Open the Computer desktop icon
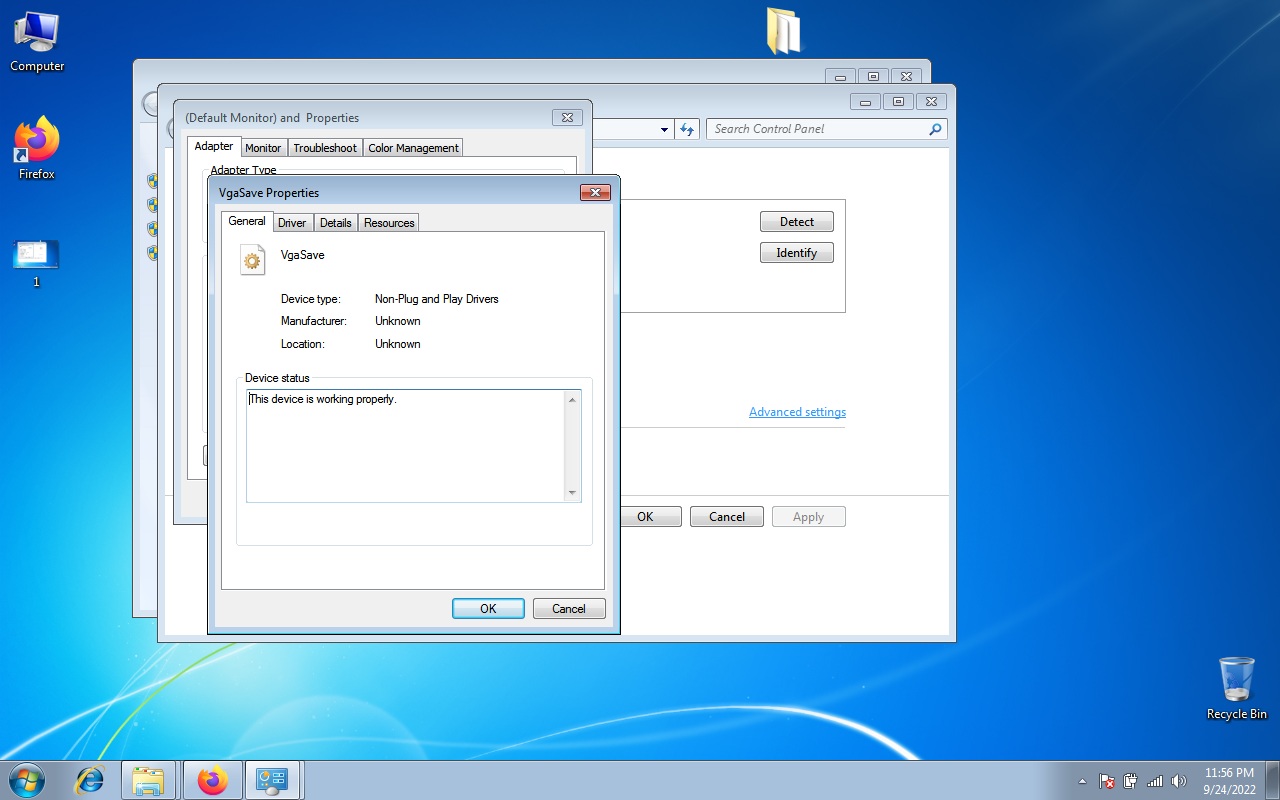The width and height of the screenshot is (1280, 800). [x=37, y=42]
